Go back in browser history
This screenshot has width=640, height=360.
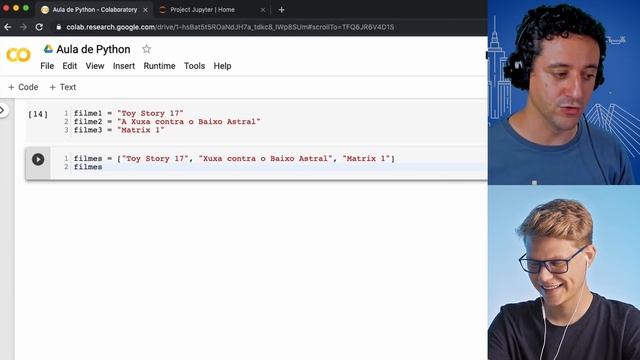tap(8, 27)
